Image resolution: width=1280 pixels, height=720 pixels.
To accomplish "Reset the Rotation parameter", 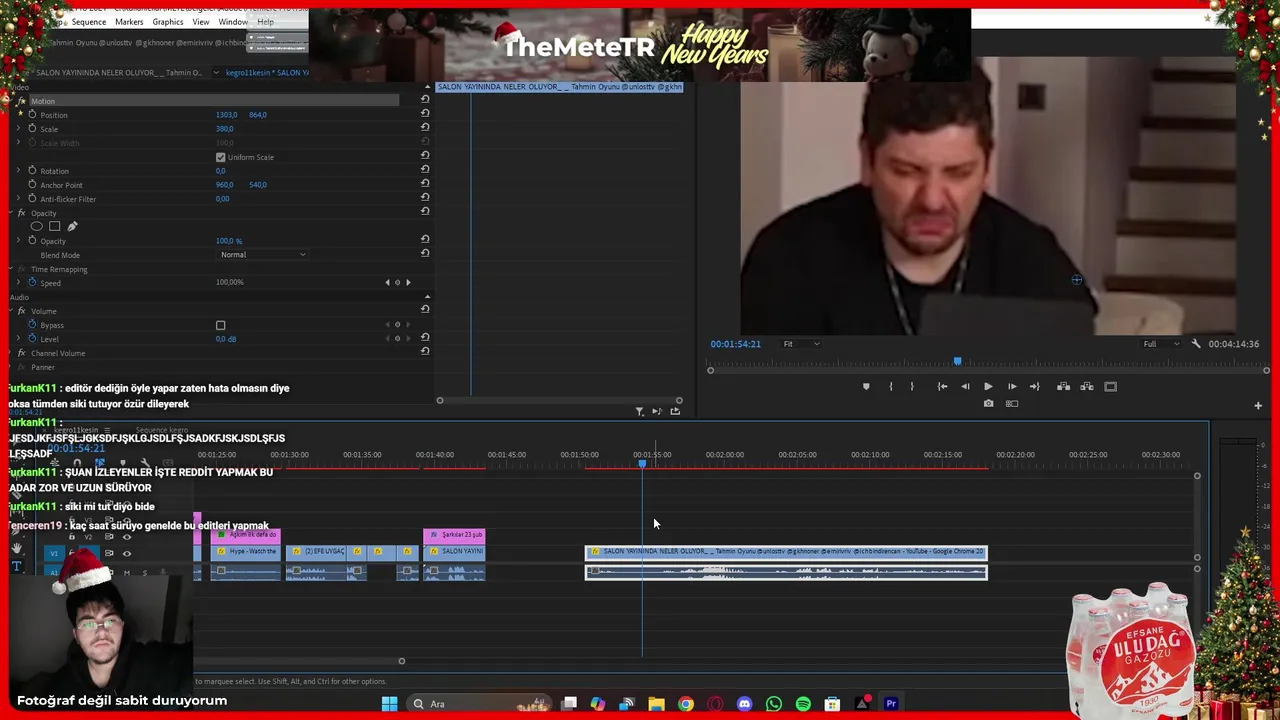I will click(425, 171).
